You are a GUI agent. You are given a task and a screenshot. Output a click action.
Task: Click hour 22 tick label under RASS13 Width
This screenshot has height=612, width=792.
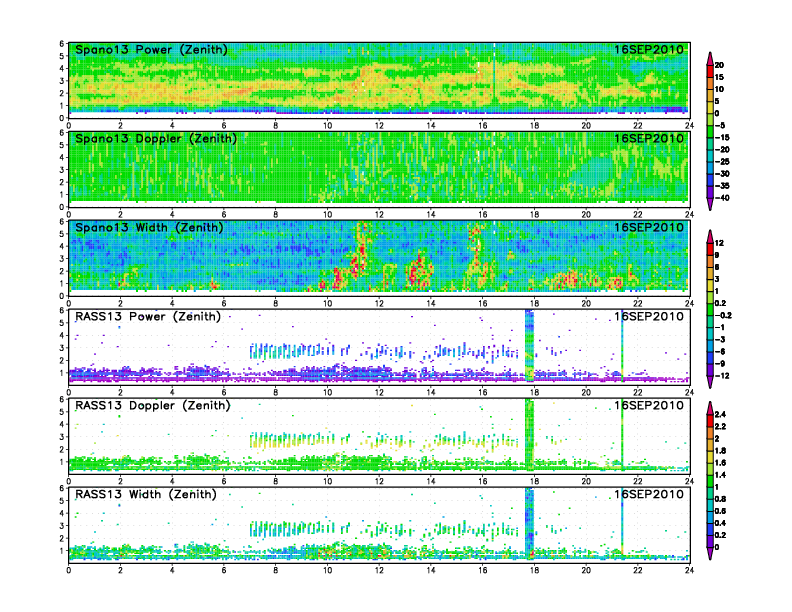coord(637,570)
